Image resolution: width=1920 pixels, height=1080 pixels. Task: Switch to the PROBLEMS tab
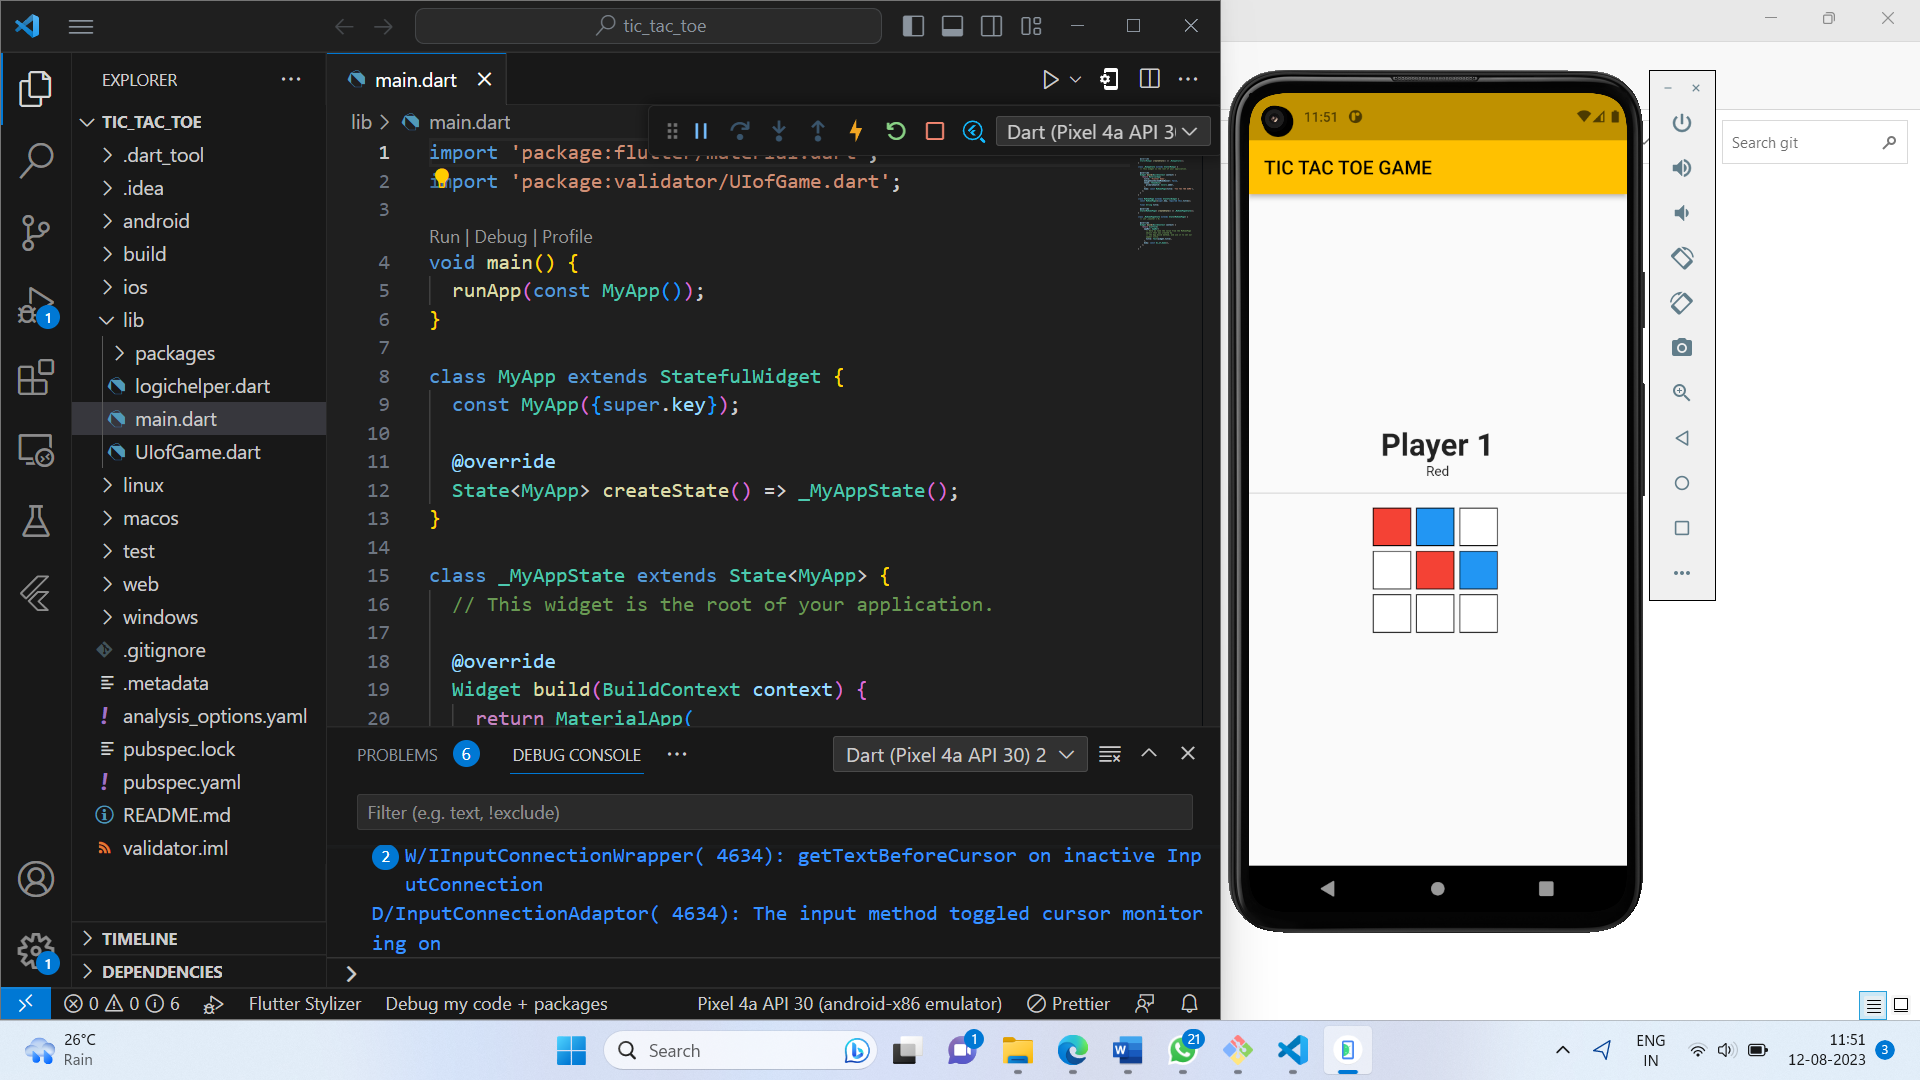pyautogui.click(x=396, y=754)
